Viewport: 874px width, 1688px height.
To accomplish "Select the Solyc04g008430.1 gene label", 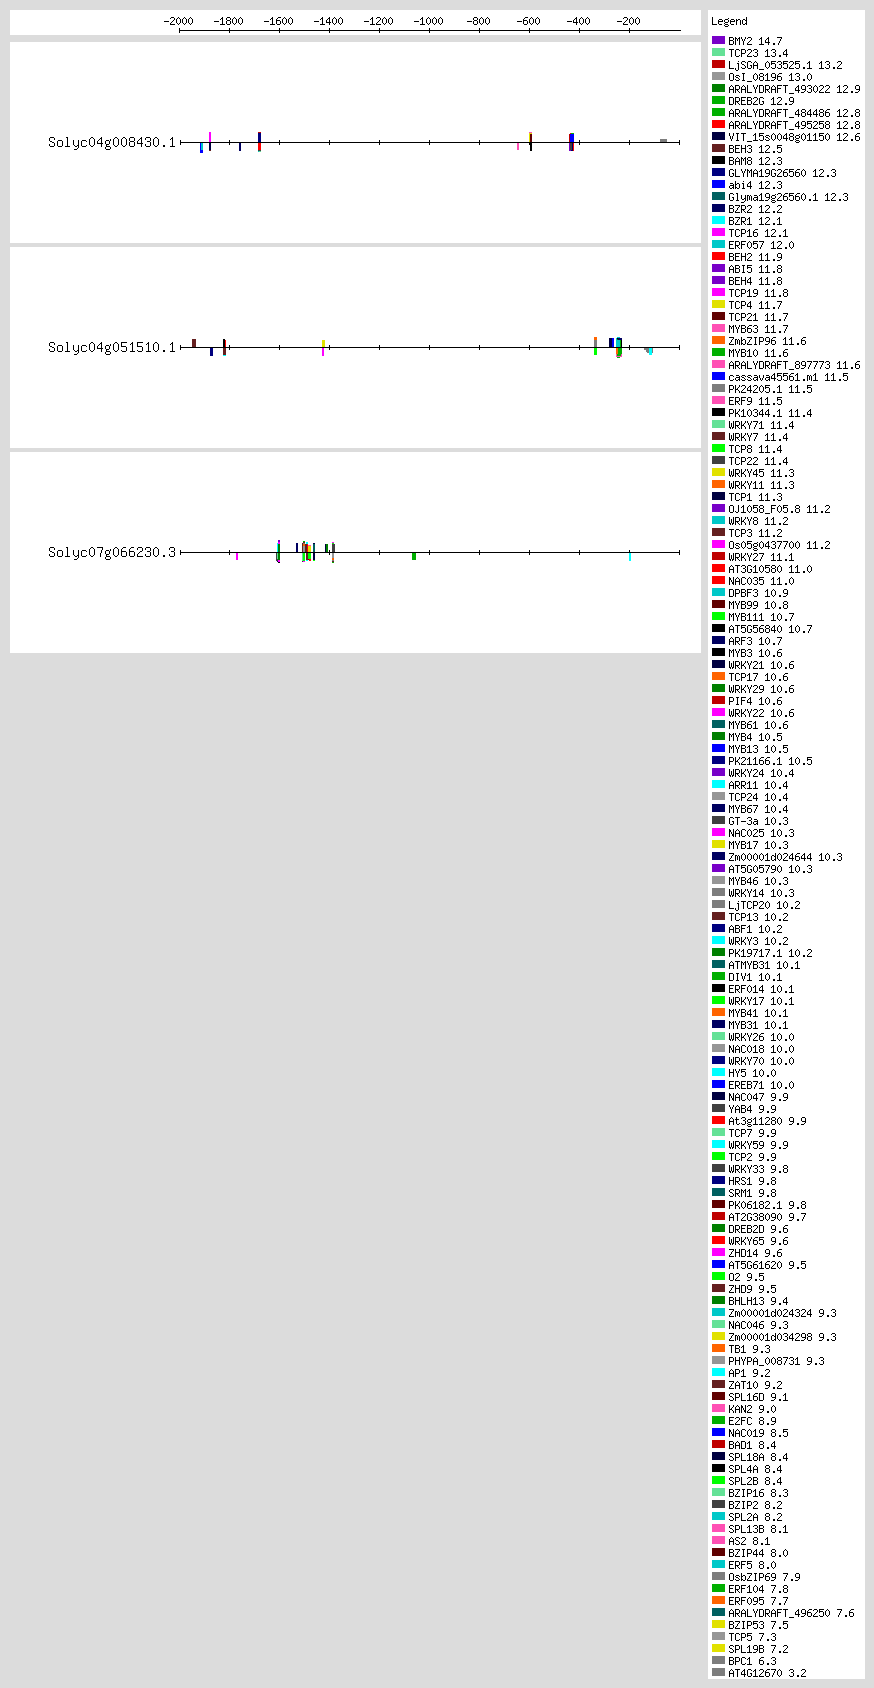I will tap(112, 143).
